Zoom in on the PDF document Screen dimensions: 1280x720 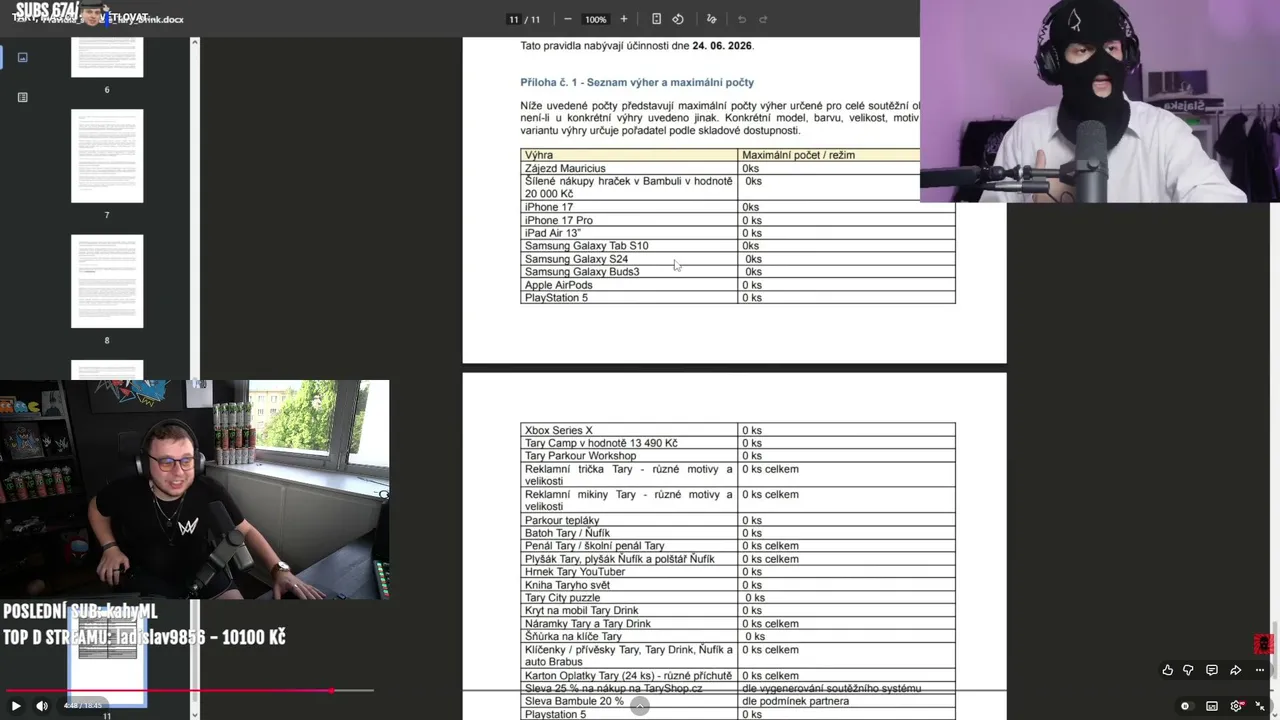(x=624, y=19)
